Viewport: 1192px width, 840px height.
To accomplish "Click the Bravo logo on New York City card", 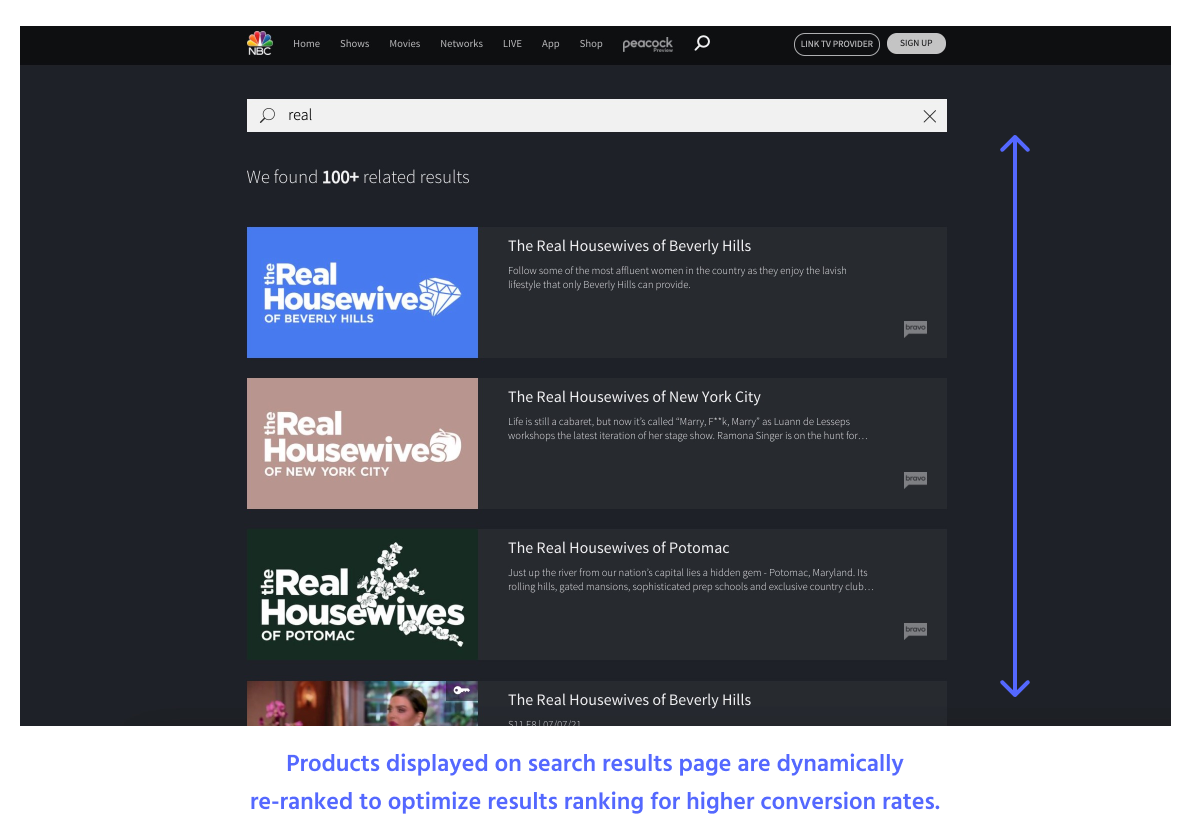I will pos(915,479).
